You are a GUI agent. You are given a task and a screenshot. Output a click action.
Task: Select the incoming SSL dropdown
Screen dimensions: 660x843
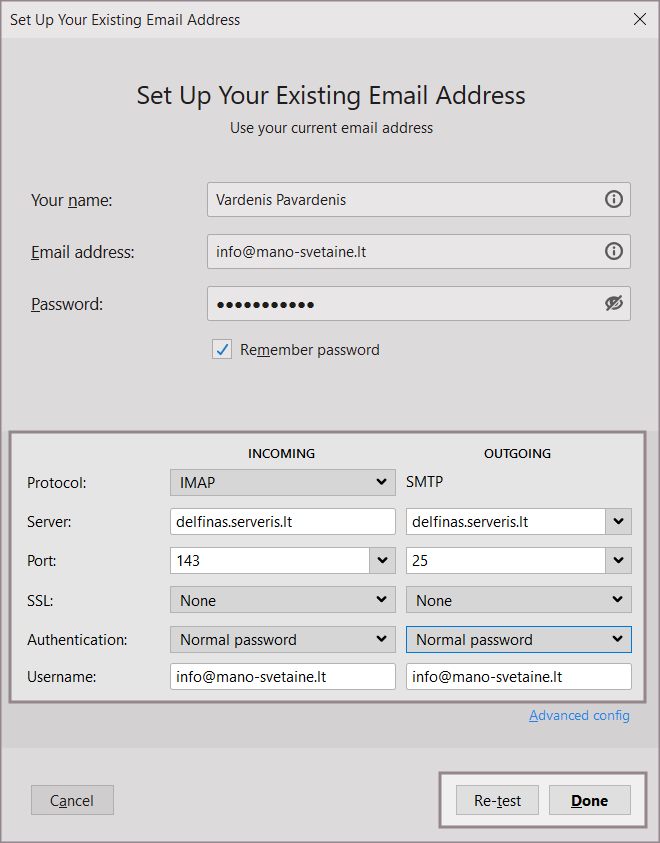282,600
